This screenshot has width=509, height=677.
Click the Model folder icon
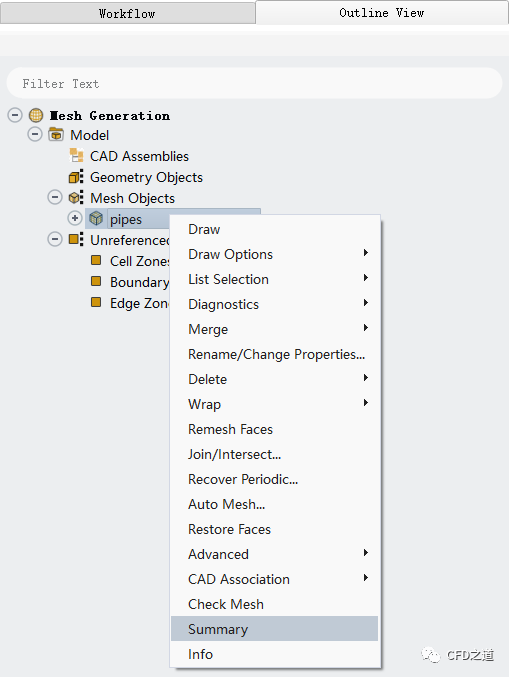point(56,135)
